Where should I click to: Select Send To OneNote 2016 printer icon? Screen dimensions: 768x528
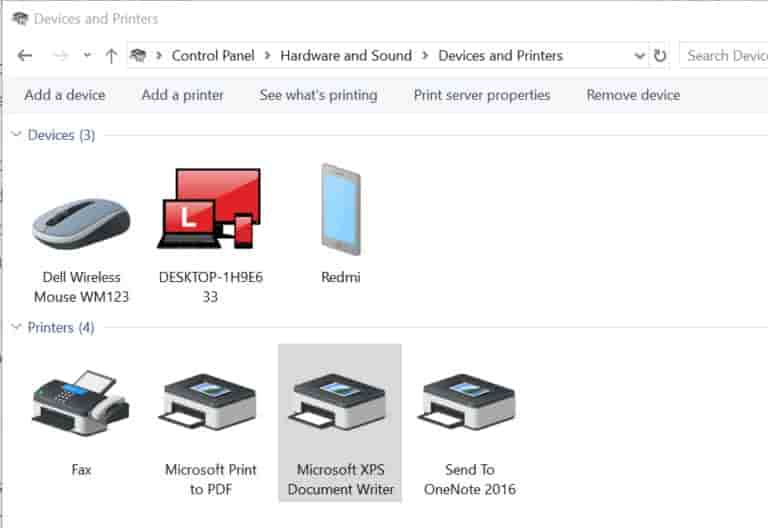point(468,403)
